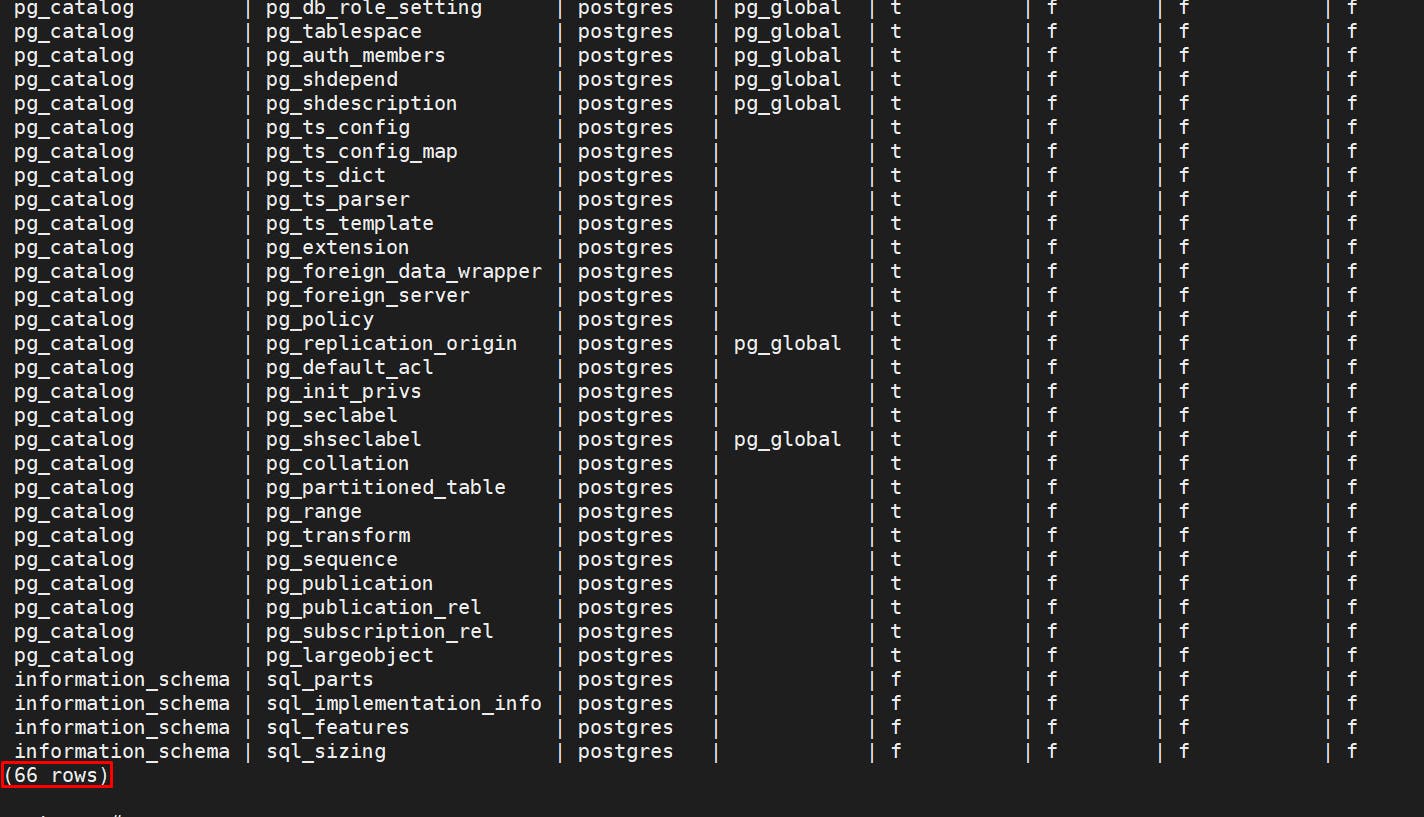Screen dimensions: 1424x817
Task: Click the pg_shdescription table entry
Action: (x=361, y=103)
